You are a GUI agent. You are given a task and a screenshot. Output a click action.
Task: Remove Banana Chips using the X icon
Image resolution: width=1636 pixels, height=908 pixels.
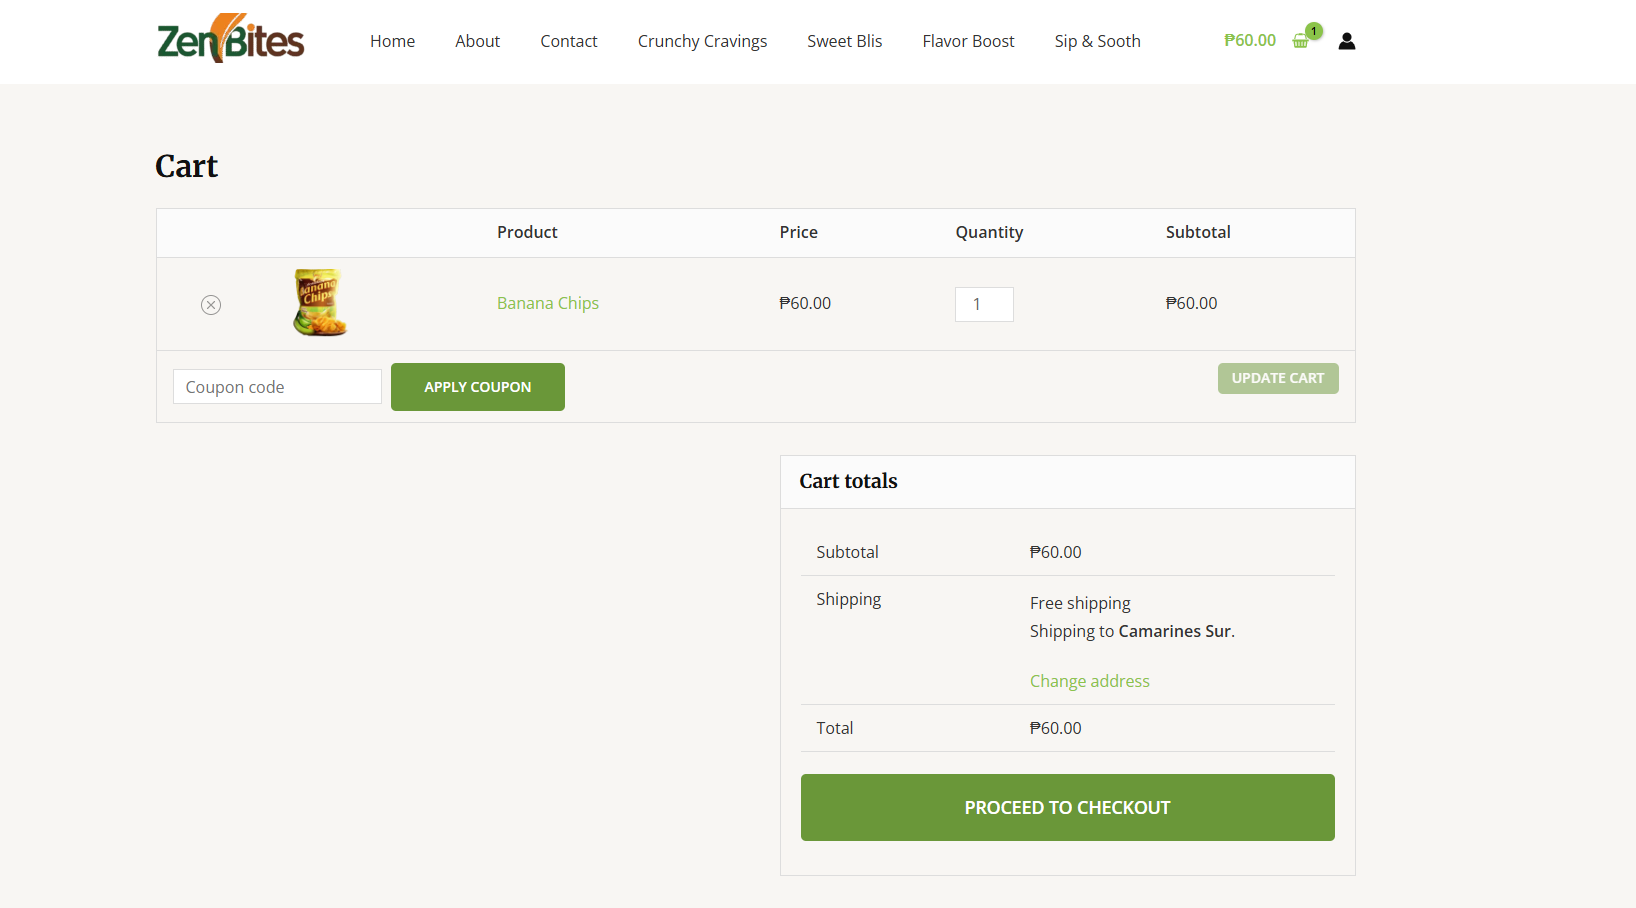pos(210,304)
